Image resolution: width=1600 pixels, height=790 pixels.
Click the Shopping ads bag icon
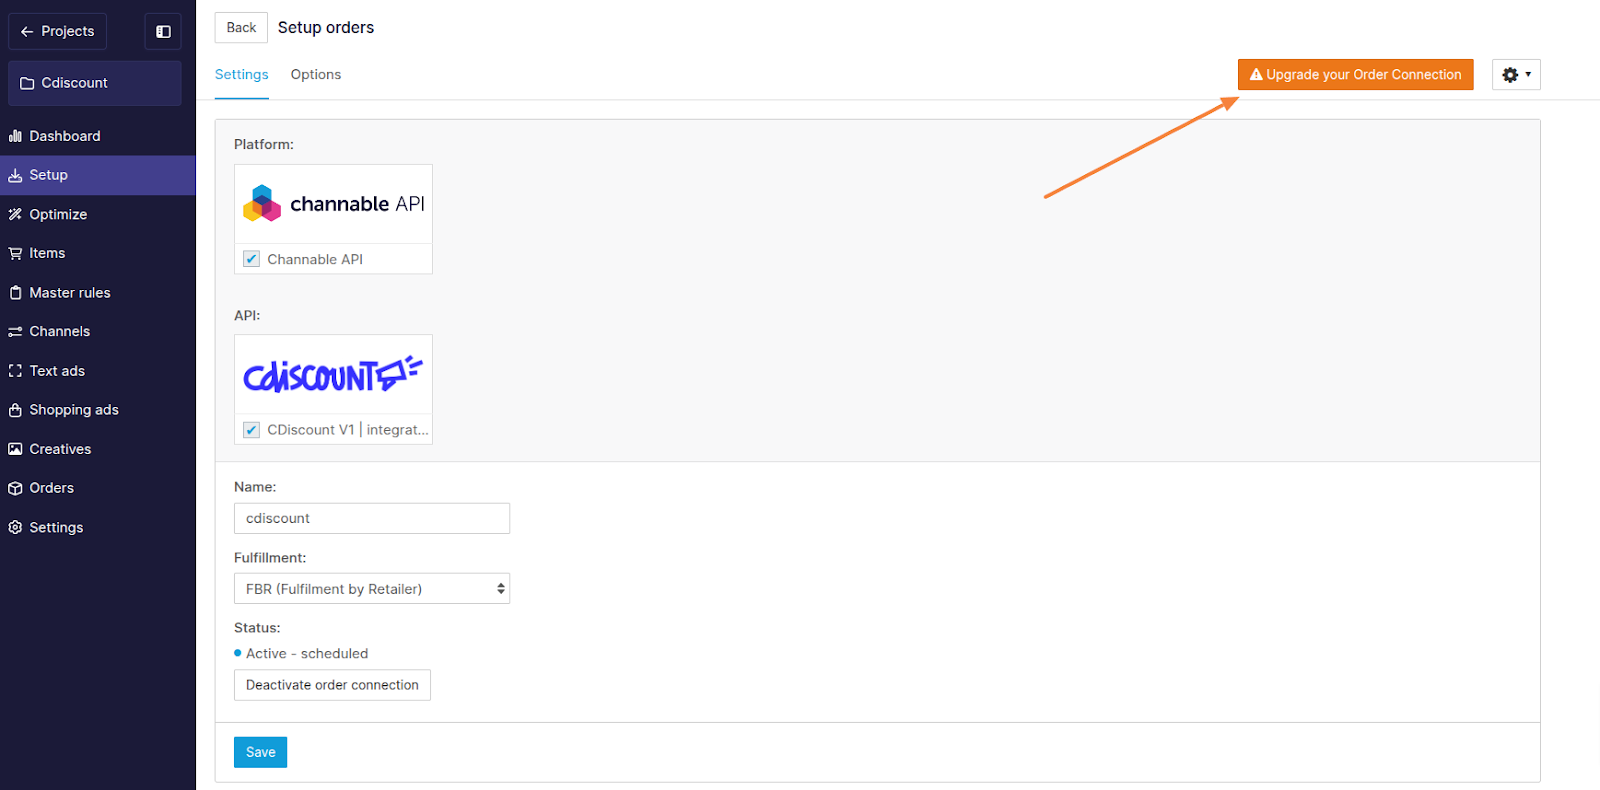(15, 410)
